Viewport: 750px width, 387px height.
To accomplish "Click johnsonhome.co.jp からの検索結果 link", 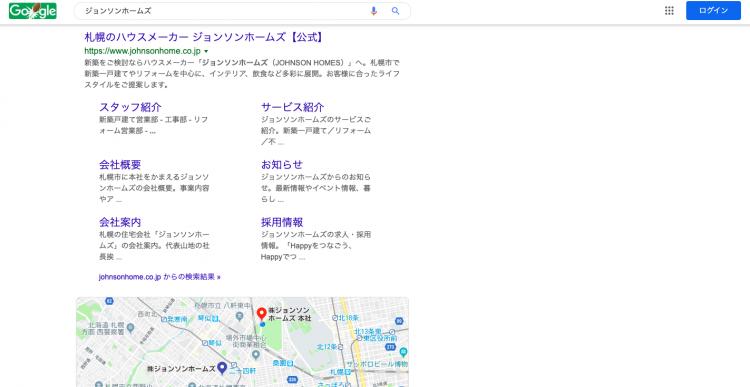I will pos(160,277).
